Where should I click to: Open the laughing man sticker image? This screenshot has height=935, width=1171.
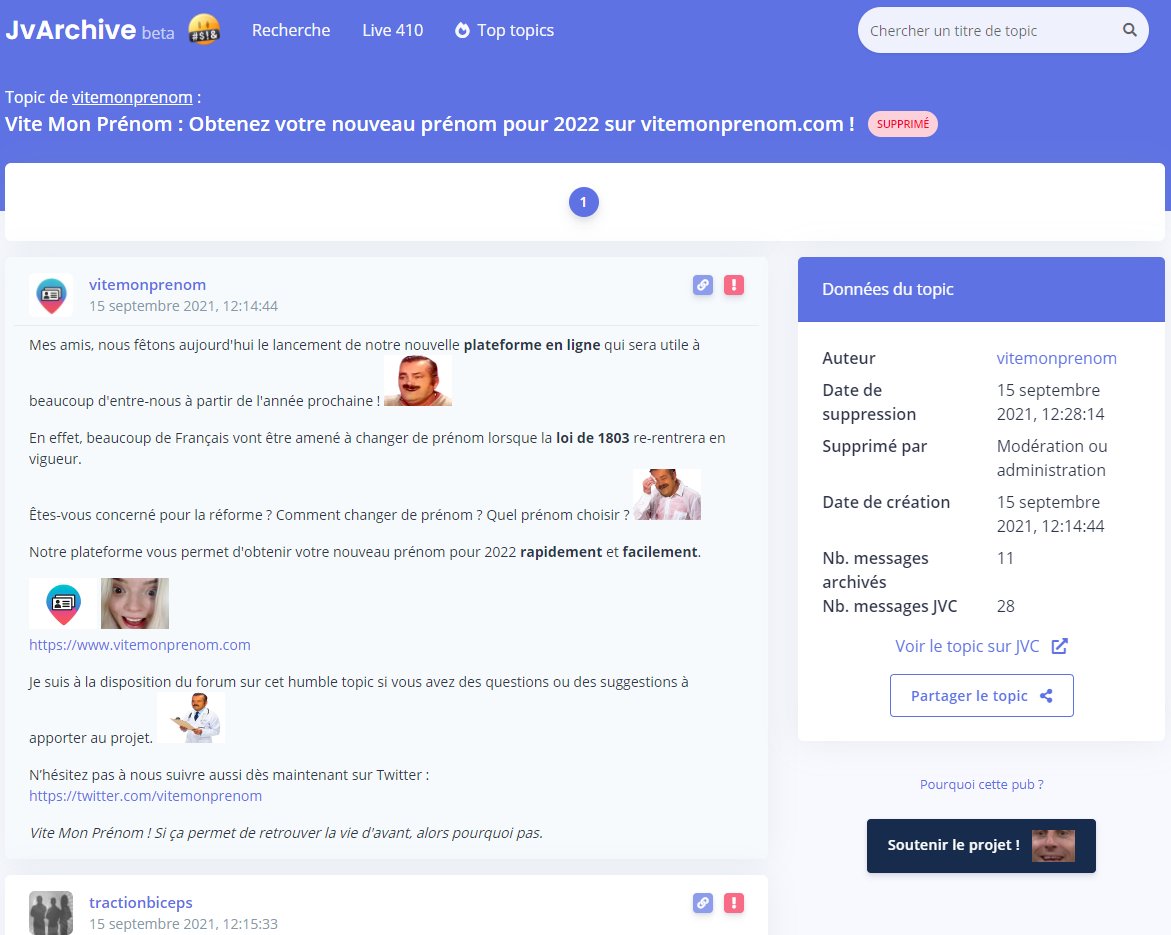(417, 380)
